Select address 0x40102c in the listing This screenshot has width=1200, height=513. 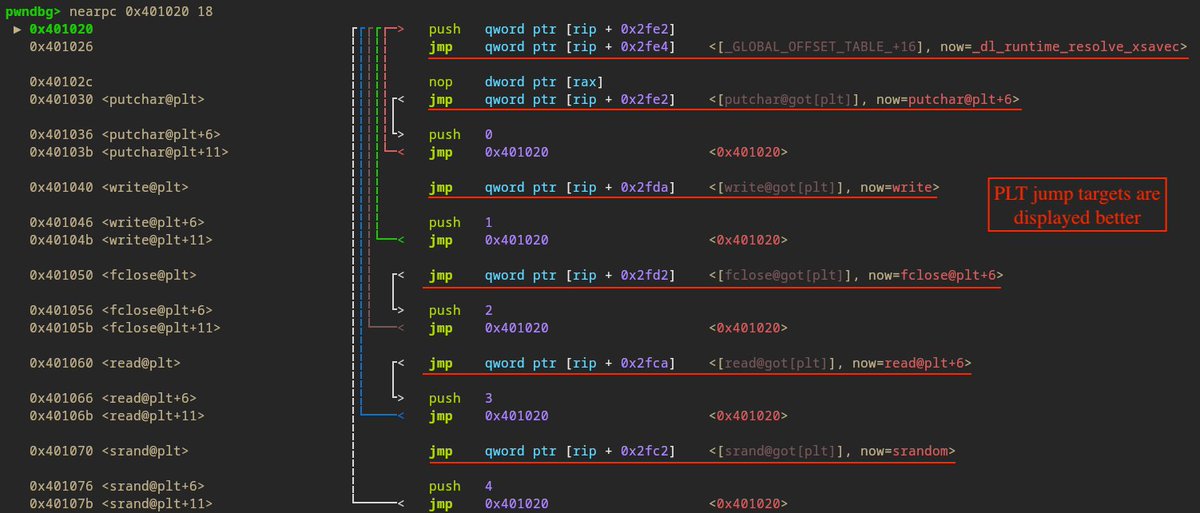point(61,82)
